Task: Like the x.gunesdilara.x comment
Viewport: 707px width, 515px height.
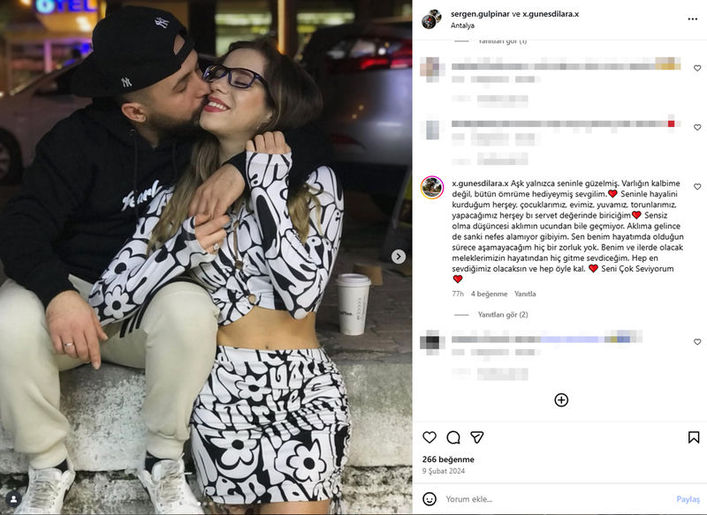Action: (697, 187)
